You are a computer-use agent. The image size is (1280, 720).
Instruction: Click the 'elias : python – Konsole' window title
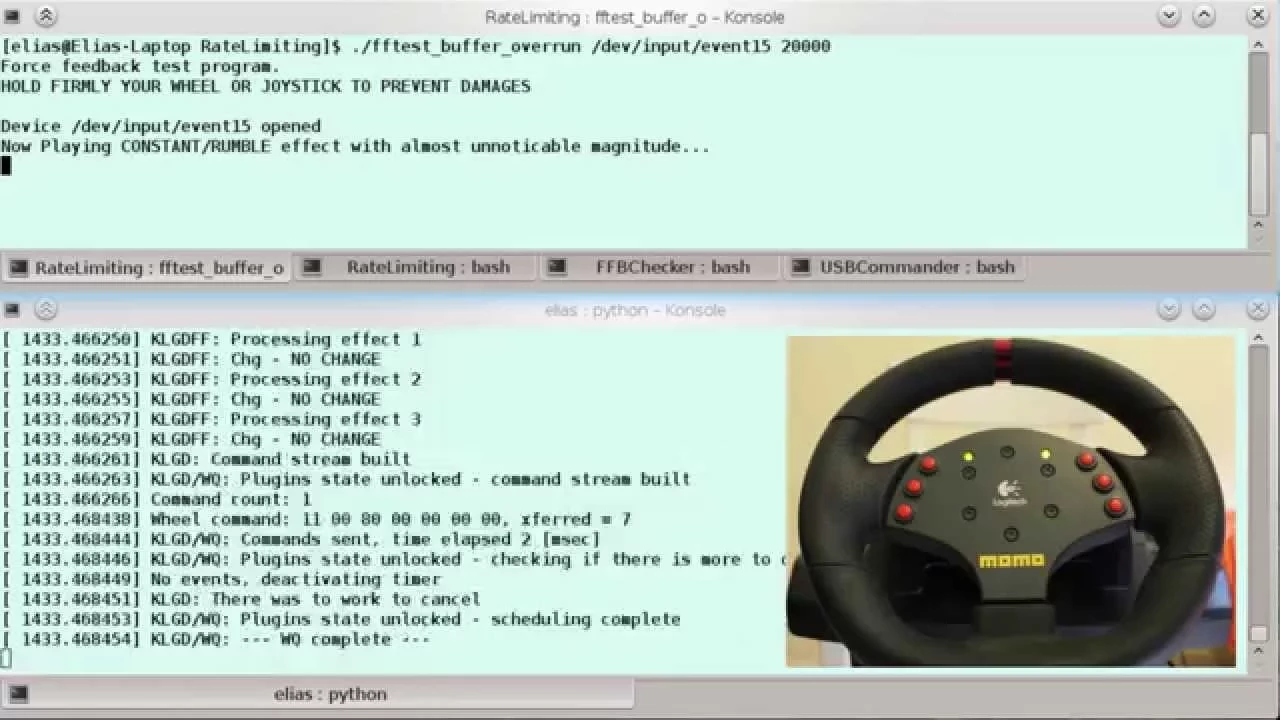click(x=635, y=310)
